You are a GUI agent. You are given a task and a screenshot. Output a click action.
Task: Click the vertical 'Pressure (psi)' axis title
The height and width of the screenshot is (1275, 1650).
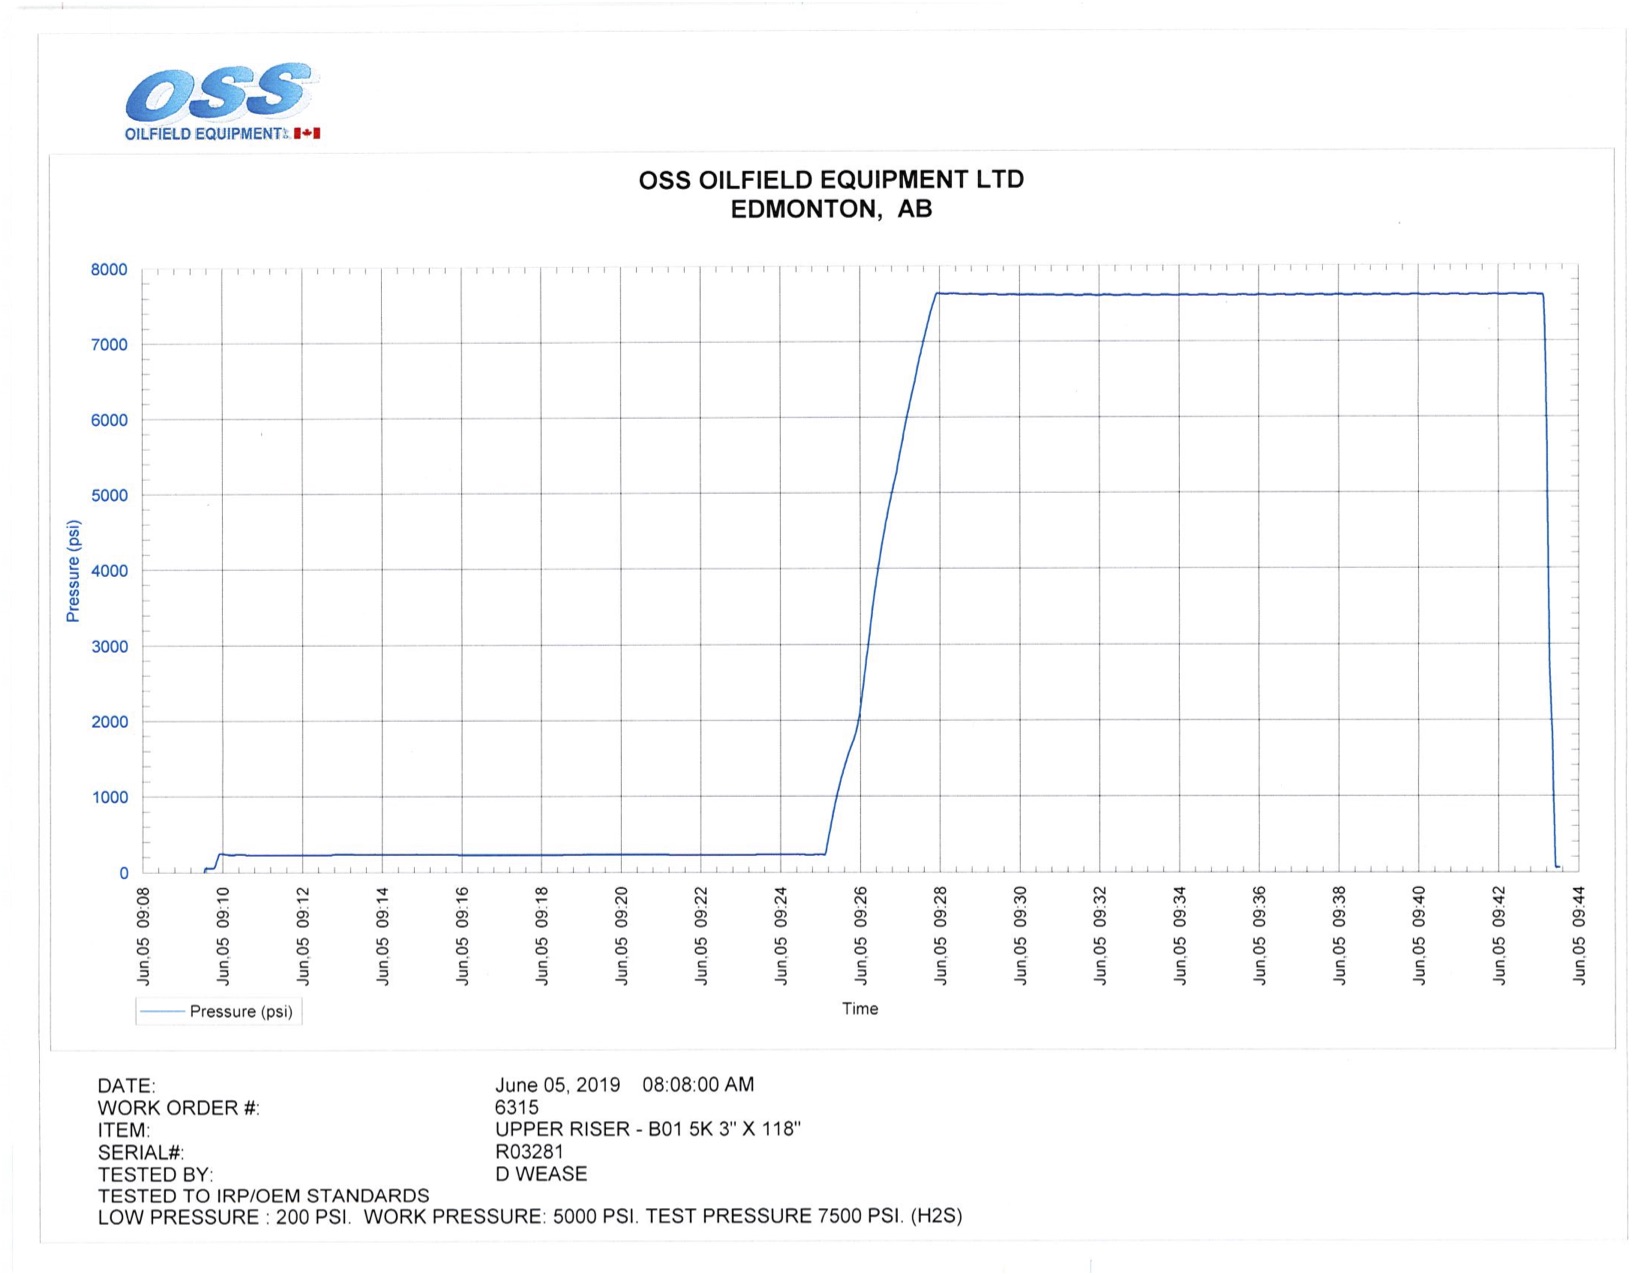pos(72,571)
